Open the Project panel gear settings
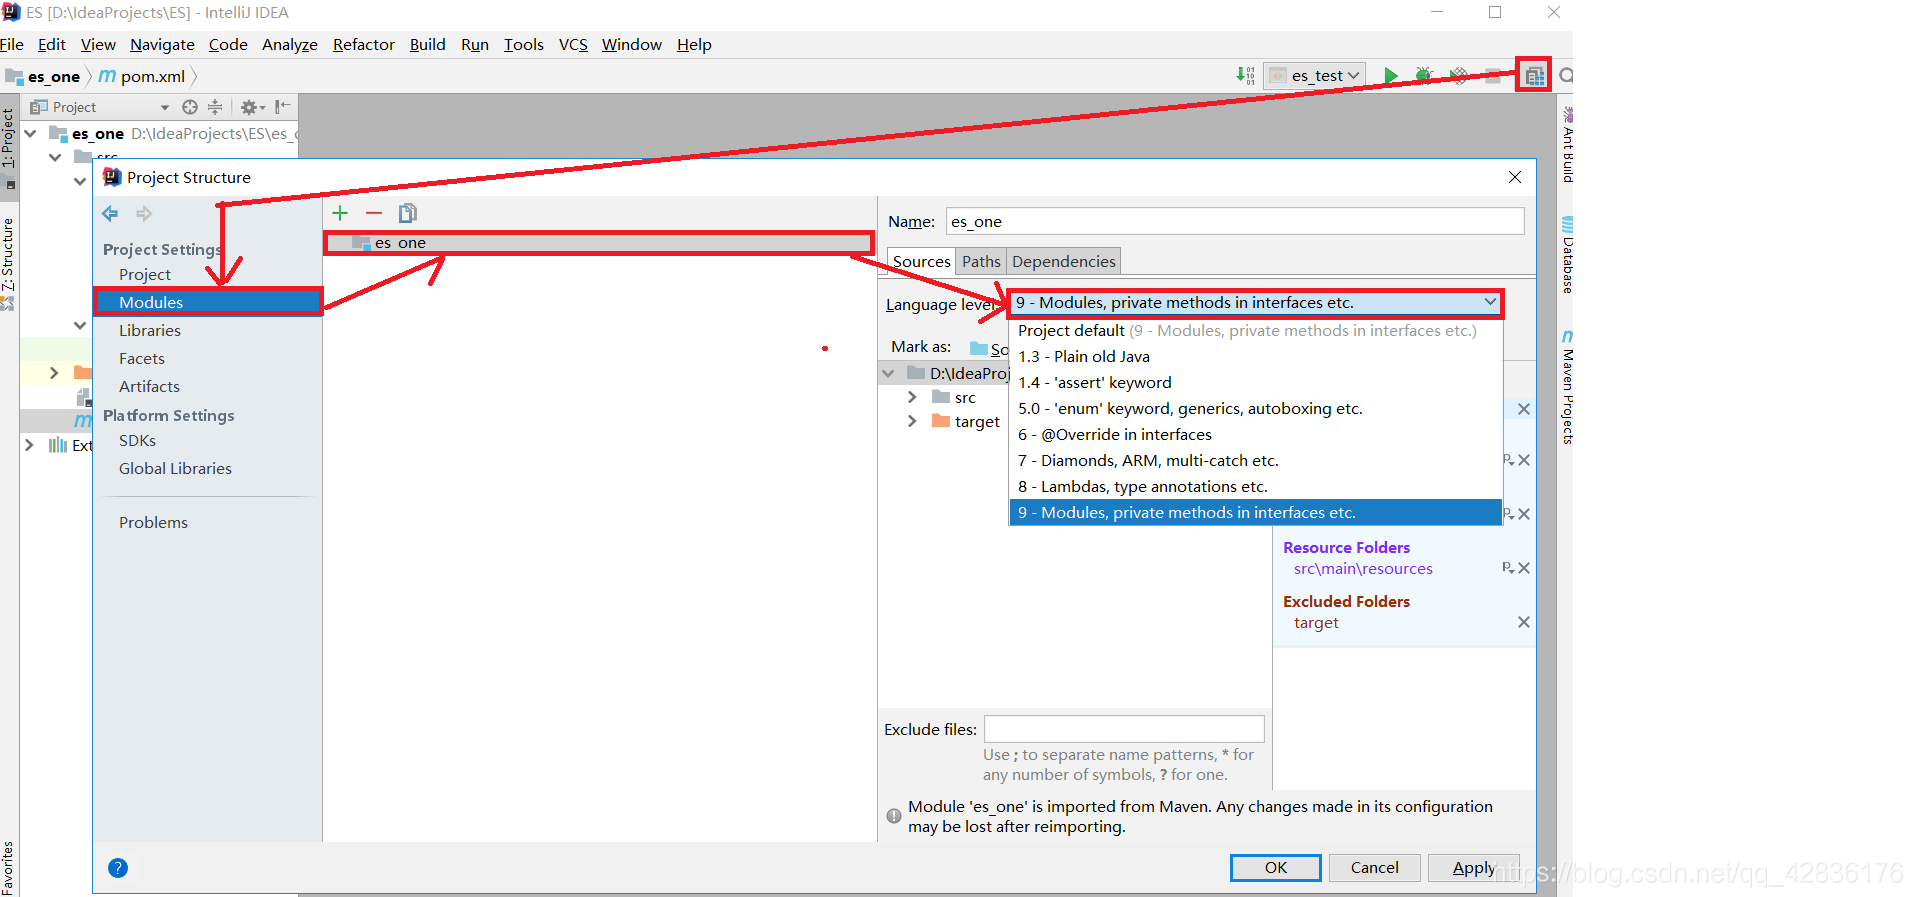This screenshot has height=897, width=1913. (252, 107)
